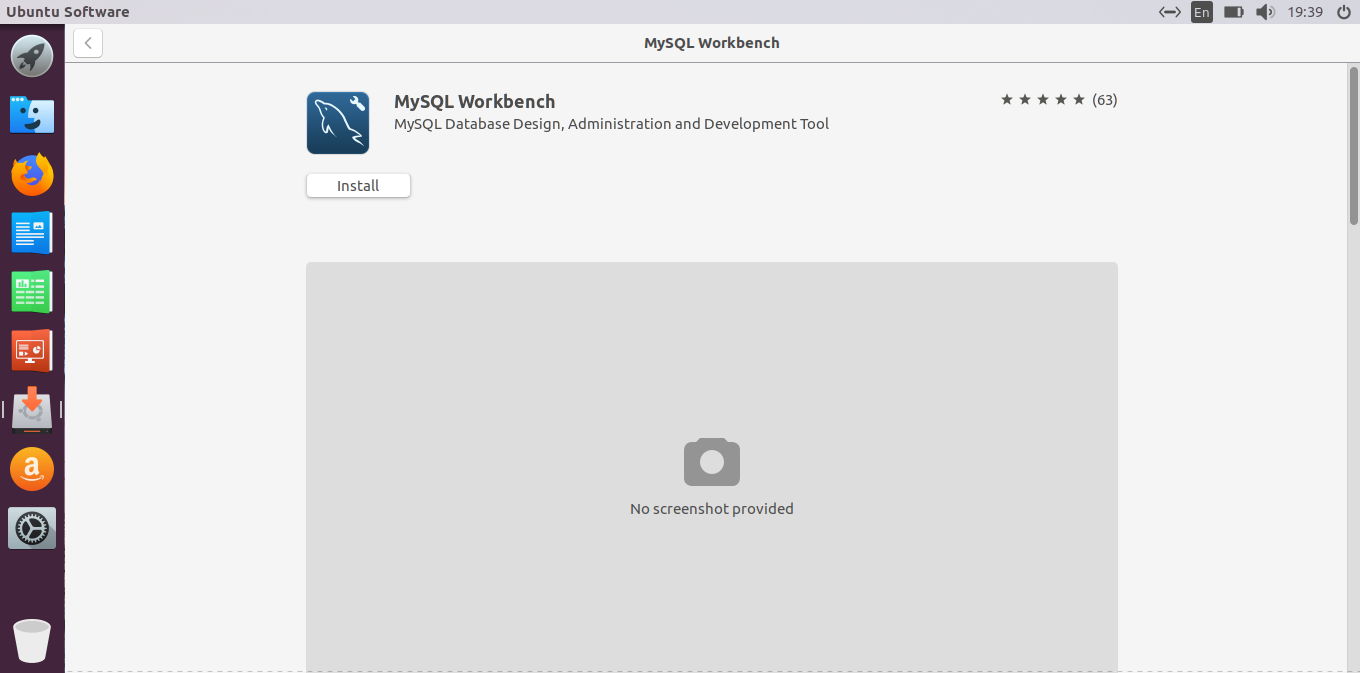1360x673 pixels.
Task: Open the power session menu icon
Action: point(1342,12)
